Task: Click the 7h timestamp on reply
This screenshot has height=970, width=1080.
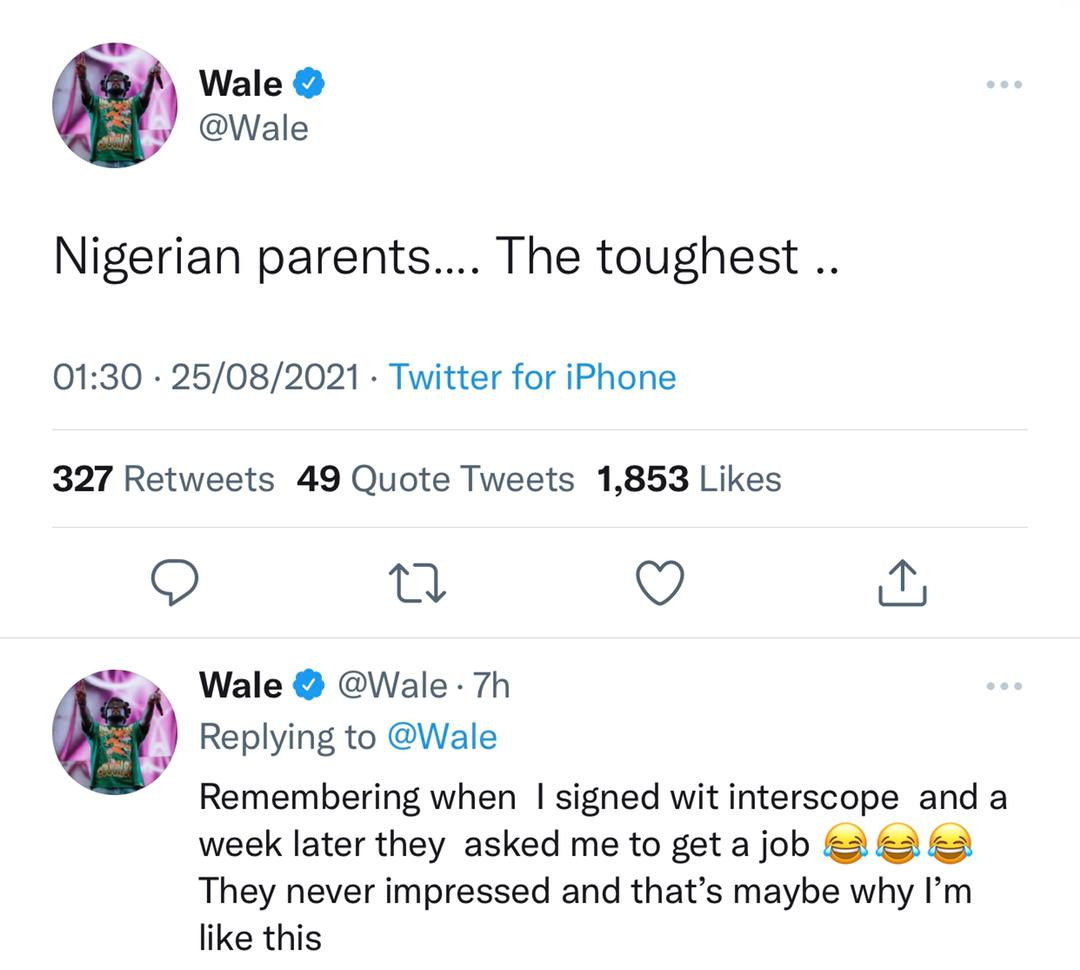Action: point(491,685)
